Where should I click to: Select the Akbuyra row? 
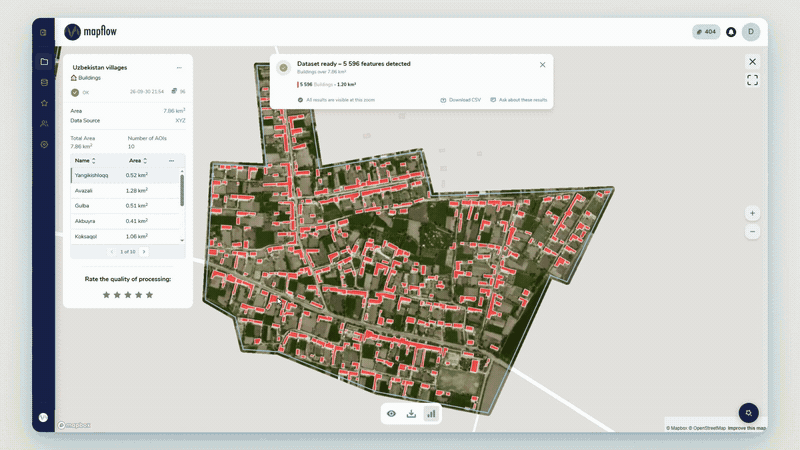[x=126, y=221]
